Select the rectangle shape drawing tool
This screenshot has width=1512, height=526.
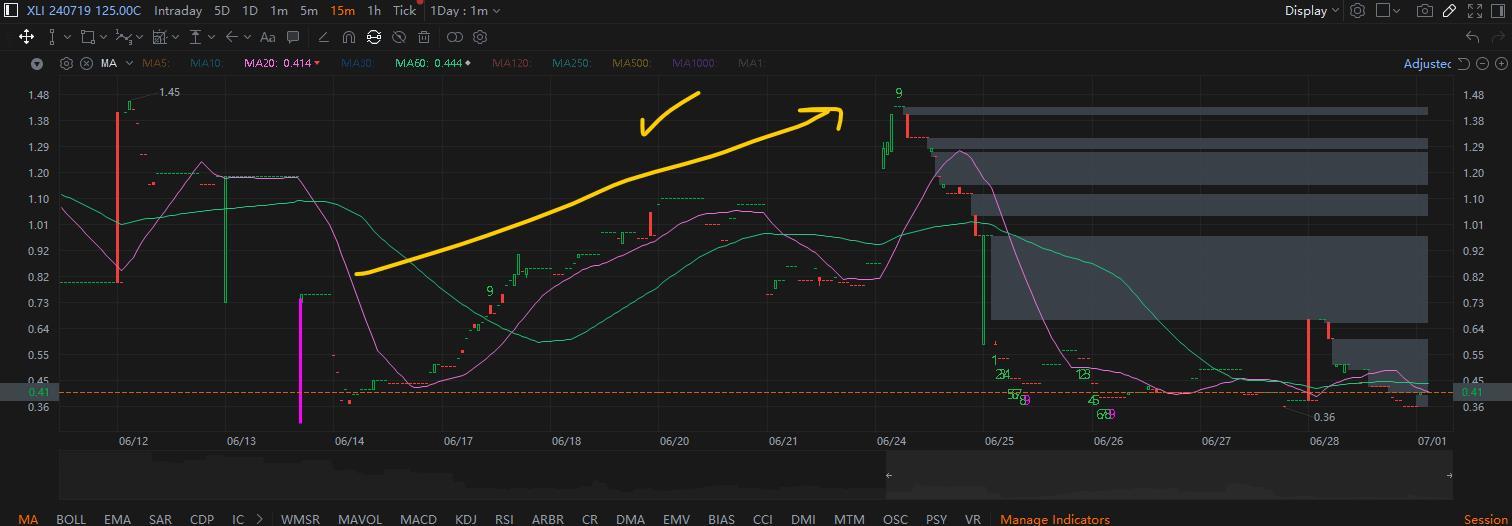(88, 37)
